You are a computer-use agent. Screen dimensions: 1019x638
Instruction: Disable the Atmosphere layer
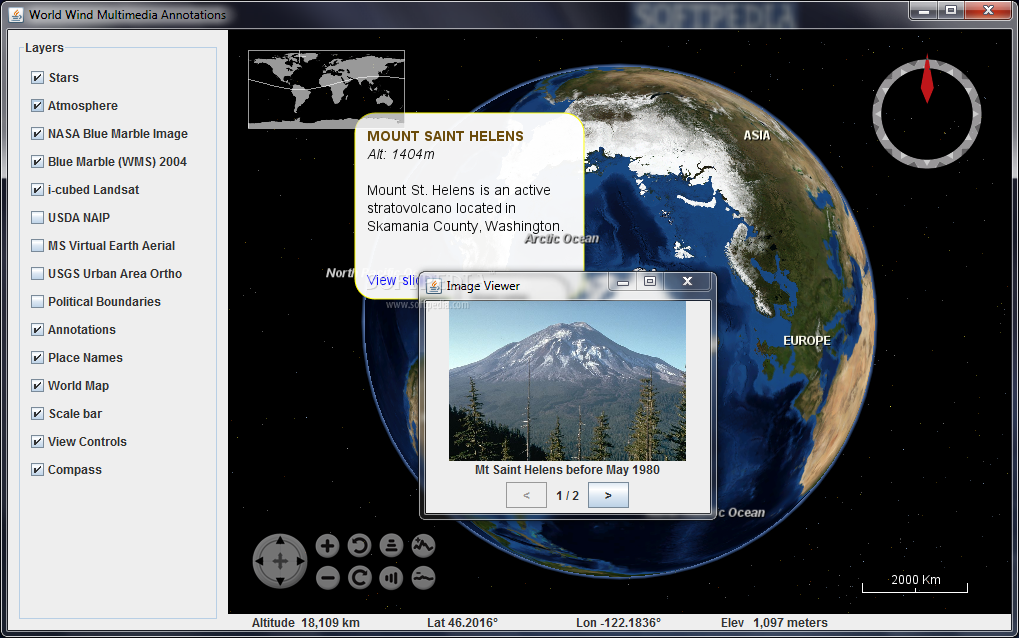pos(37,106)
